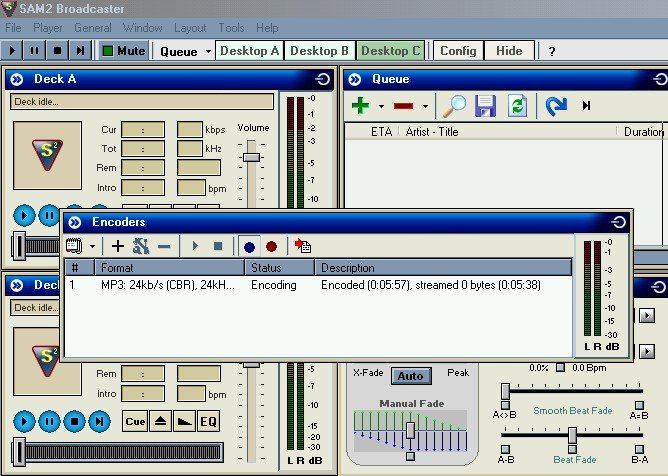Click the encoder export document icon
Viewport: 668px width, 476px height.
coord(303,246)
